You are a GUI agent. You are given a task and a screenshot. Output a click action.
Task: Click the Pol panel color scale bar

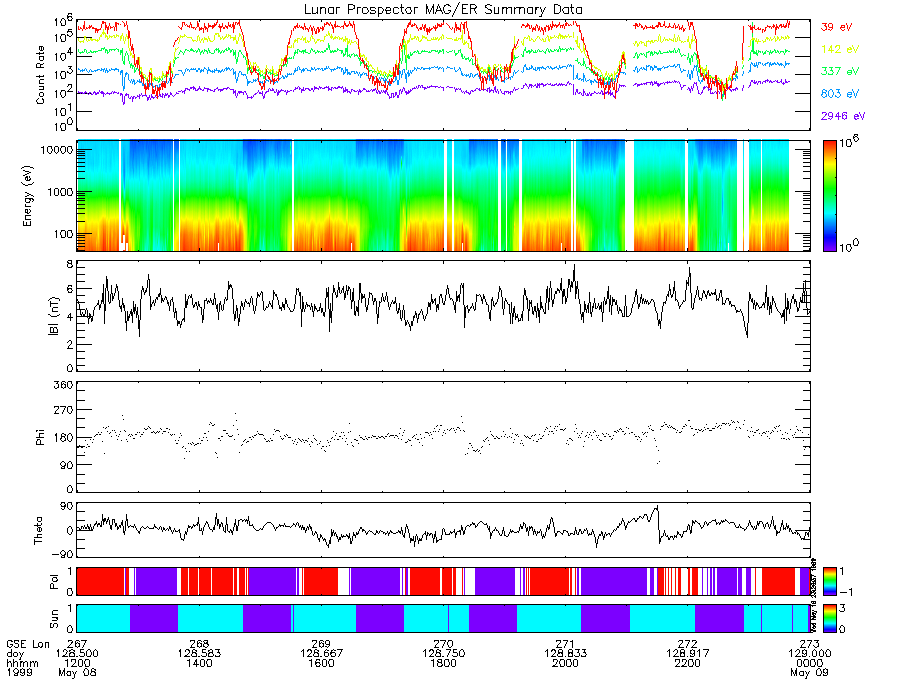(829, 581)
